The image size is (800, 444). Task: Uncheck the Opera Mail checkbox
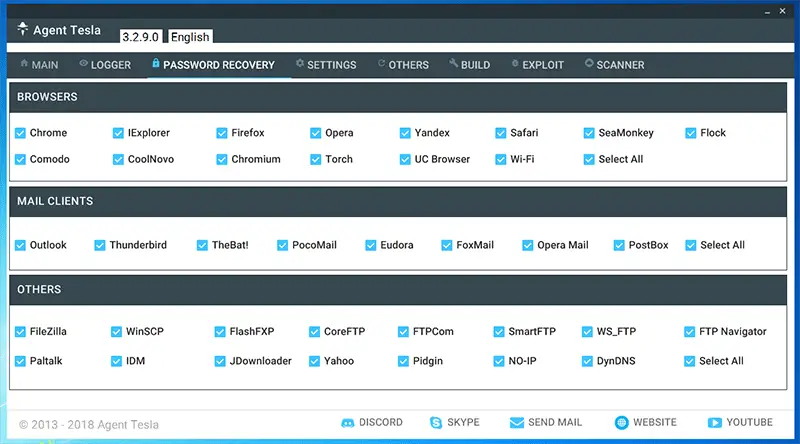[x=527, y=245]
